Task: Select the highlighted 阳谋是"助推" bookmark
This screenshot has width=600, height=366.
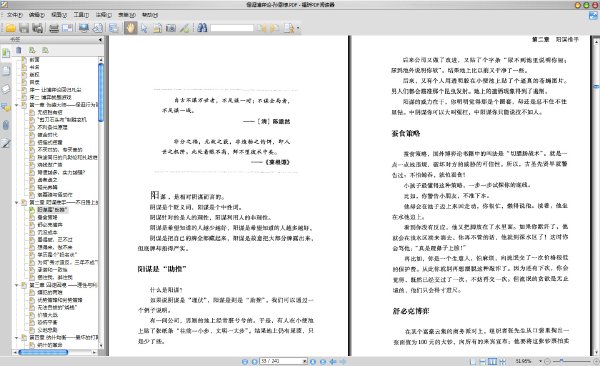Action: coord(52,210)
